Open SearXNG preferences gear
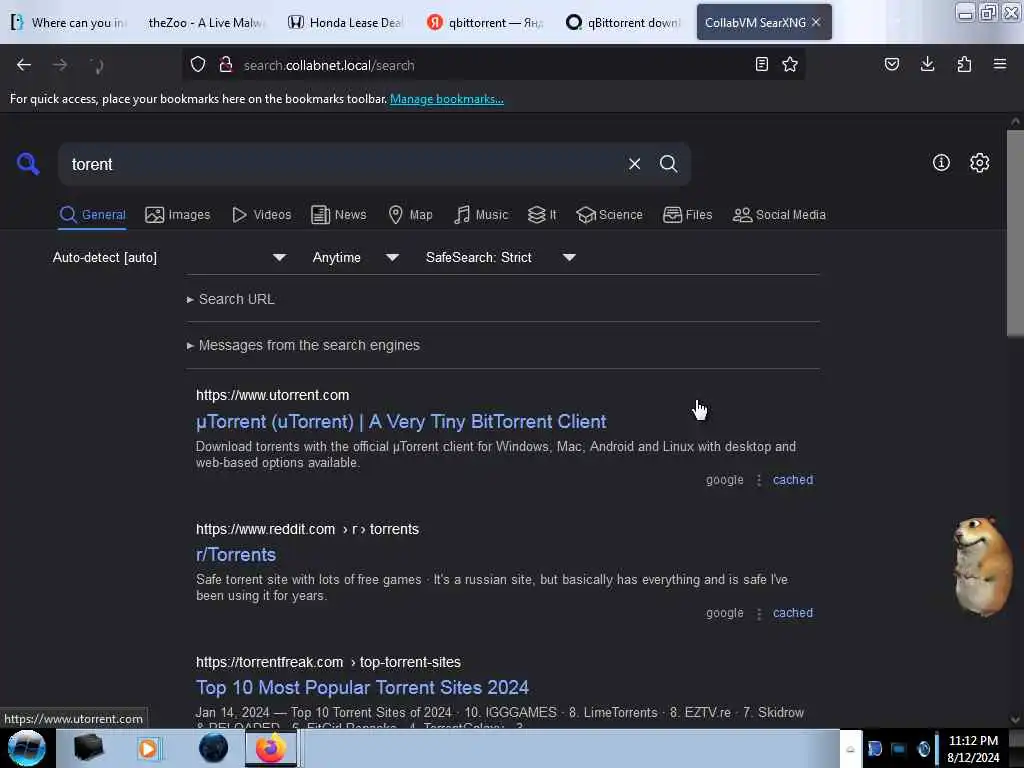 (x=979, y=163)
